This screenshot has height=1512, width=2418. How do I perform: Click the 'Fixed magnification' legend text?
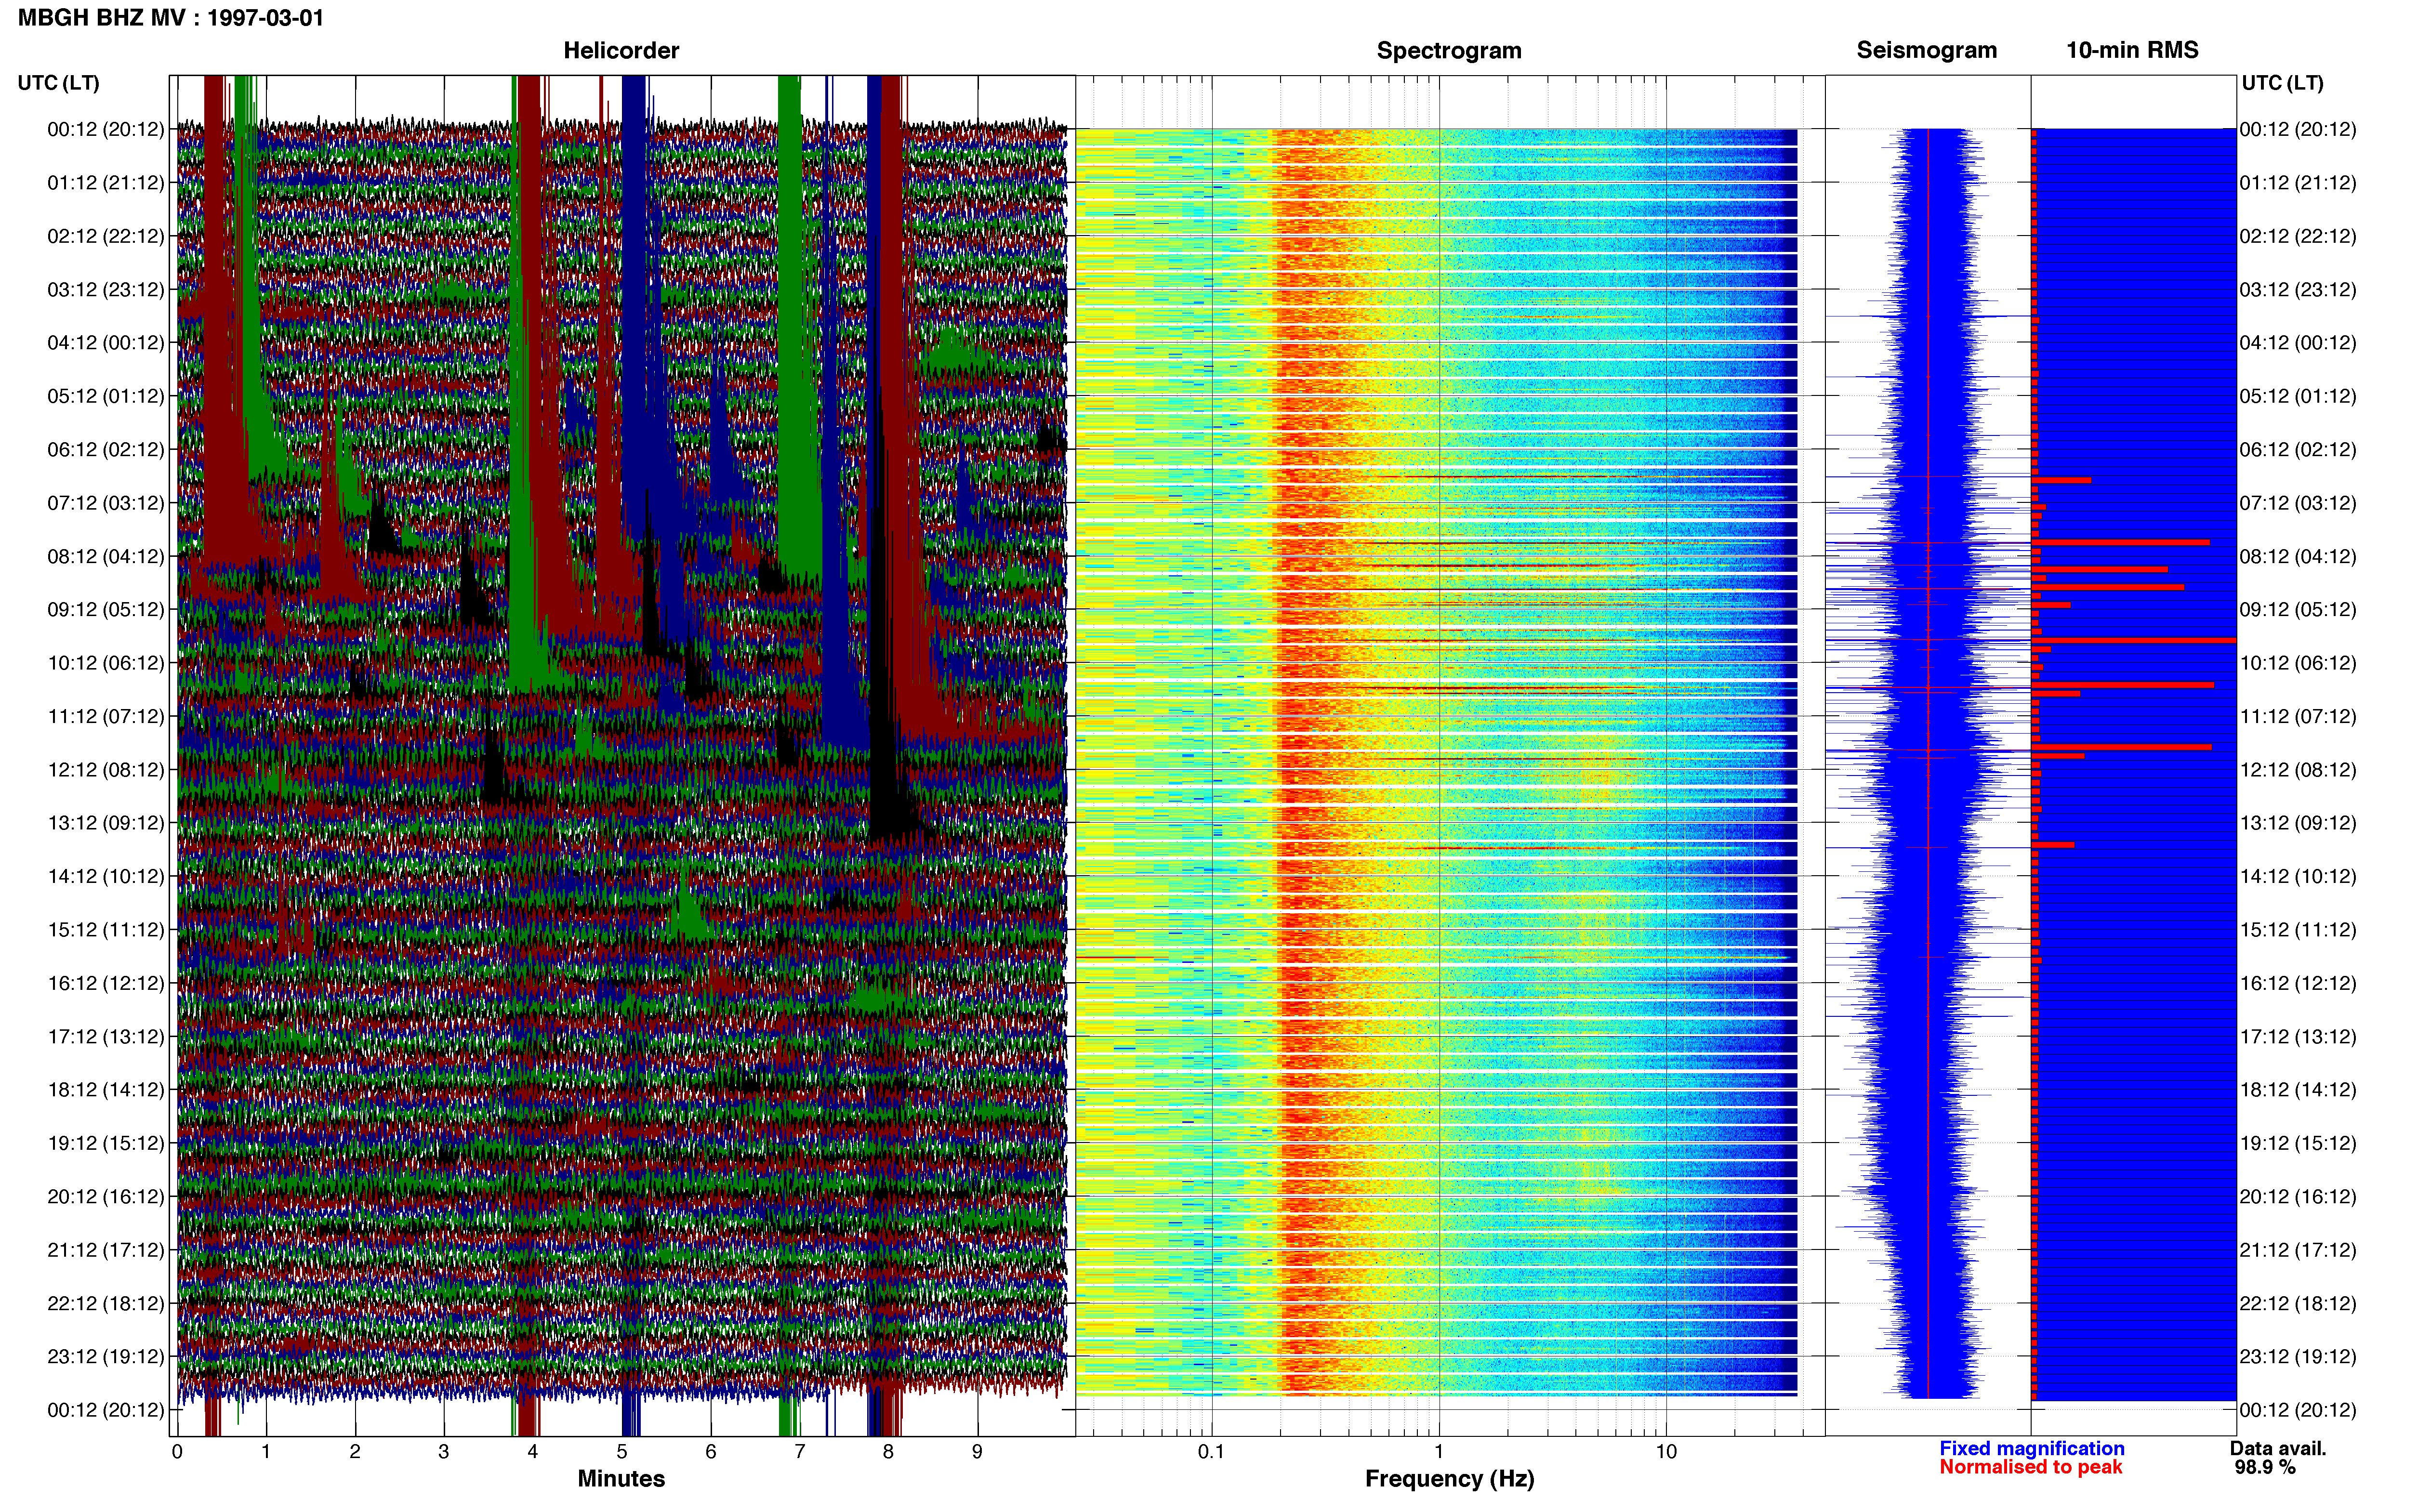click(2031, 1448)
